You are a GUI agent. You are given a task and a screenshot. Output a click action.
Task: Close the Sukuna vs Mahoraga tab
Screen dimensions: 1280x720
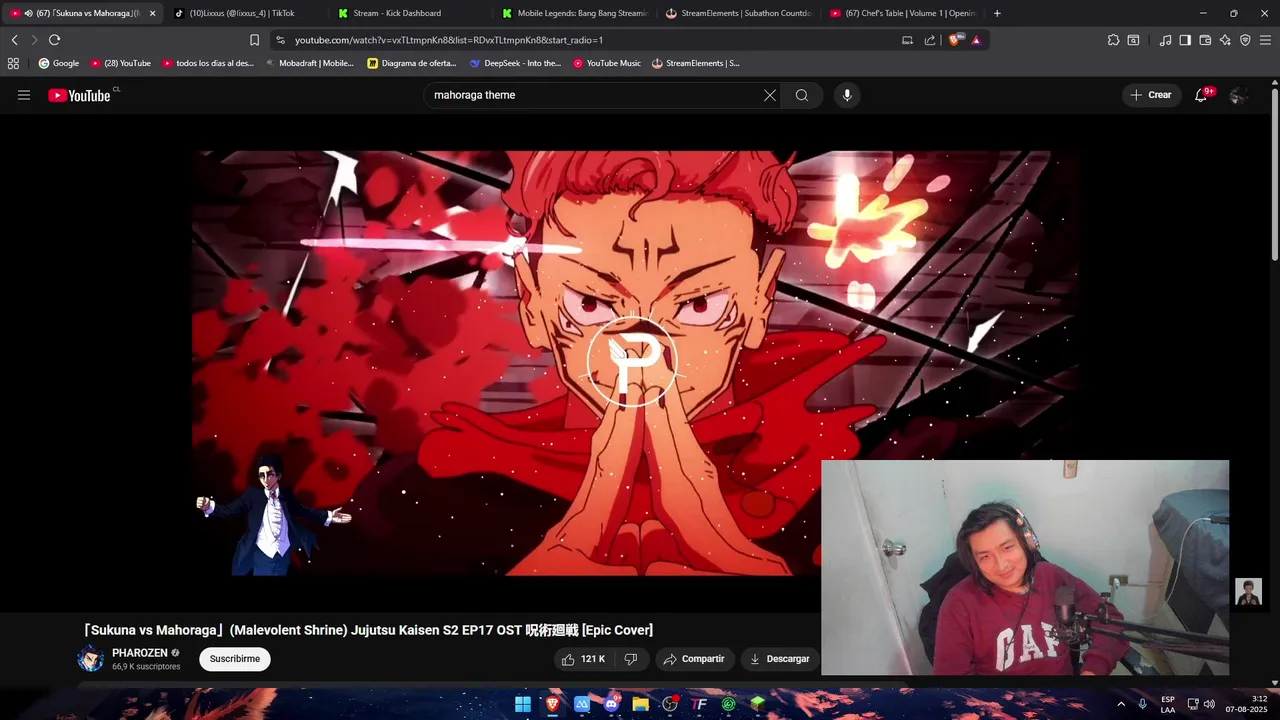click(x=152, y=13)
